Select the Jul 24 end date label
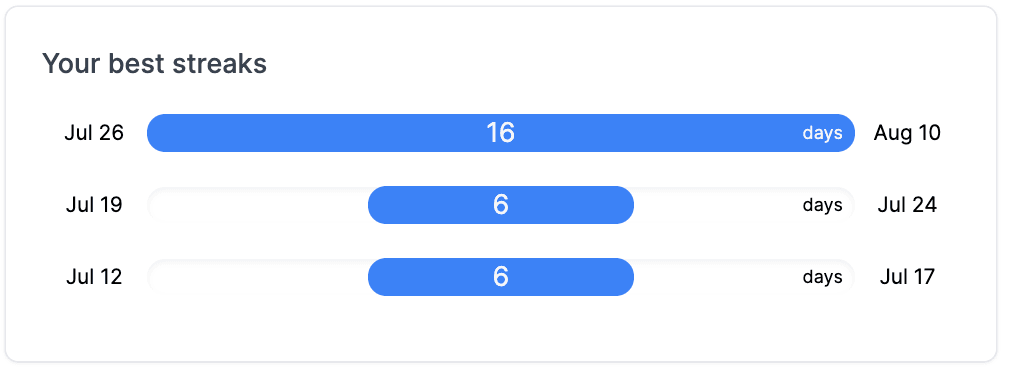The height and width of the screenshot is (378, 1014). pyautogui.click(x=907, y=205)
